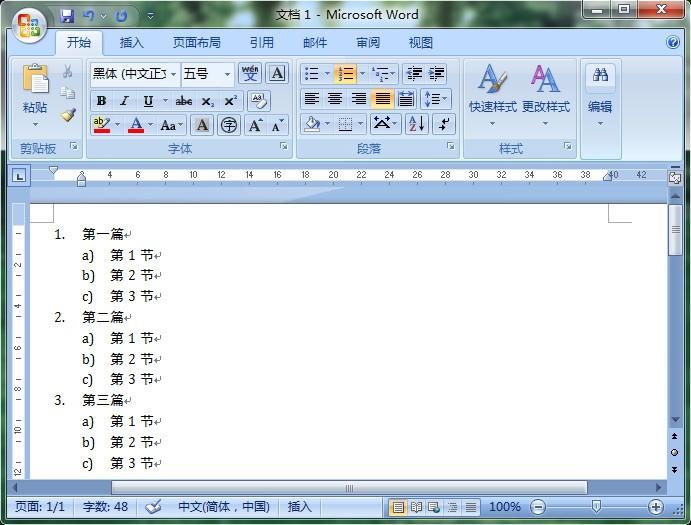The width and height of the screenshot is (691, 525).
Task: Click the Clear Formatting eraser icon
Action: pyautogui.click(x=258, y=101)
